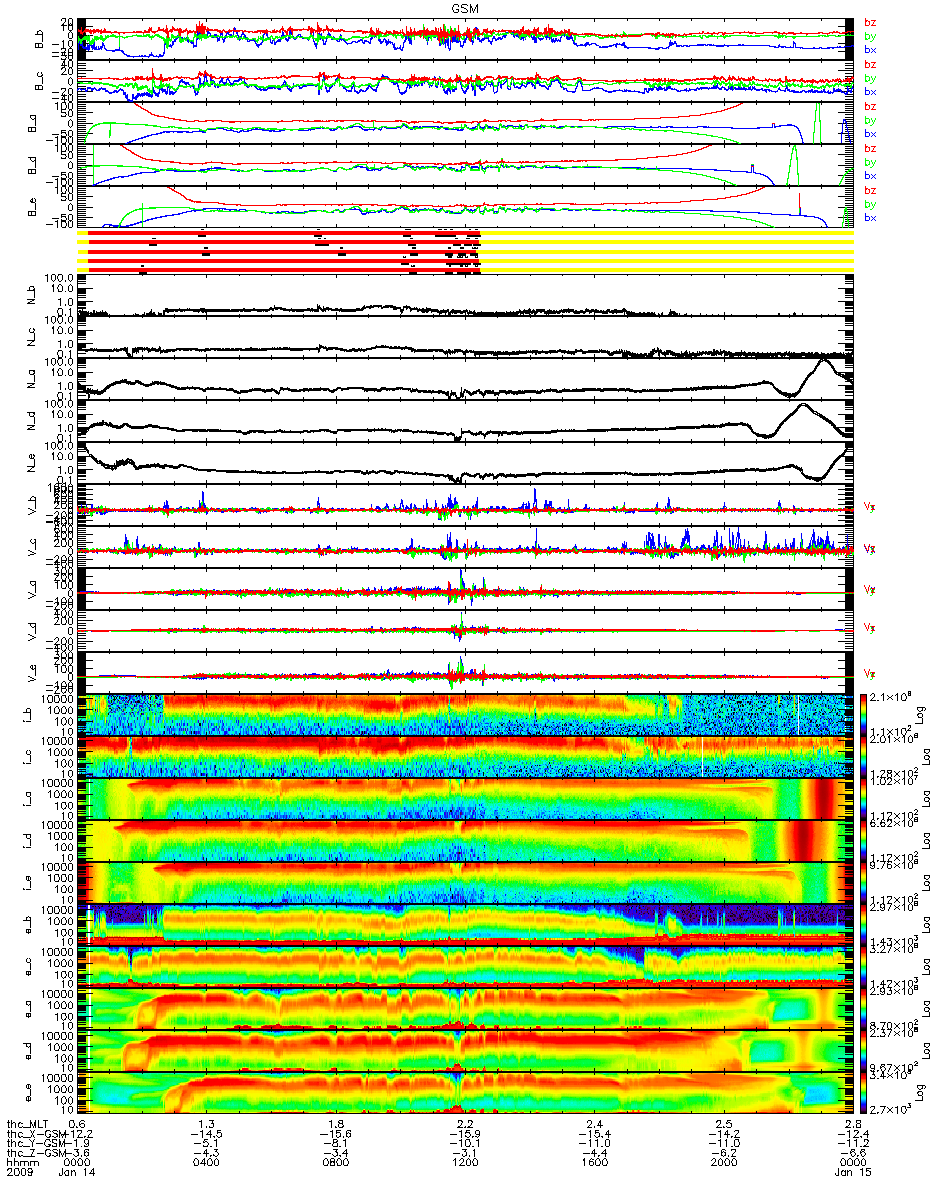This screenshot has height=1200, width=930.
Task: Click the X-GSM value -14.5
Action: coord(207,1132)
